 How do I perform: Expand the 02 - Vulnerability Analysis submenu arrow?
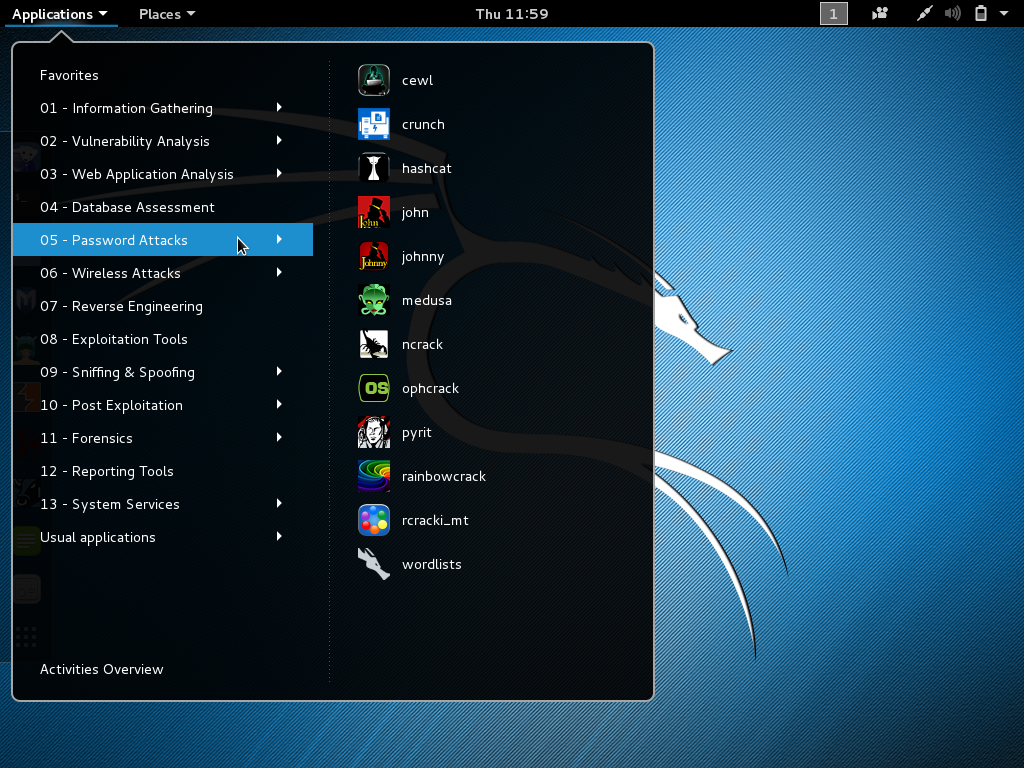coord(279,140)
